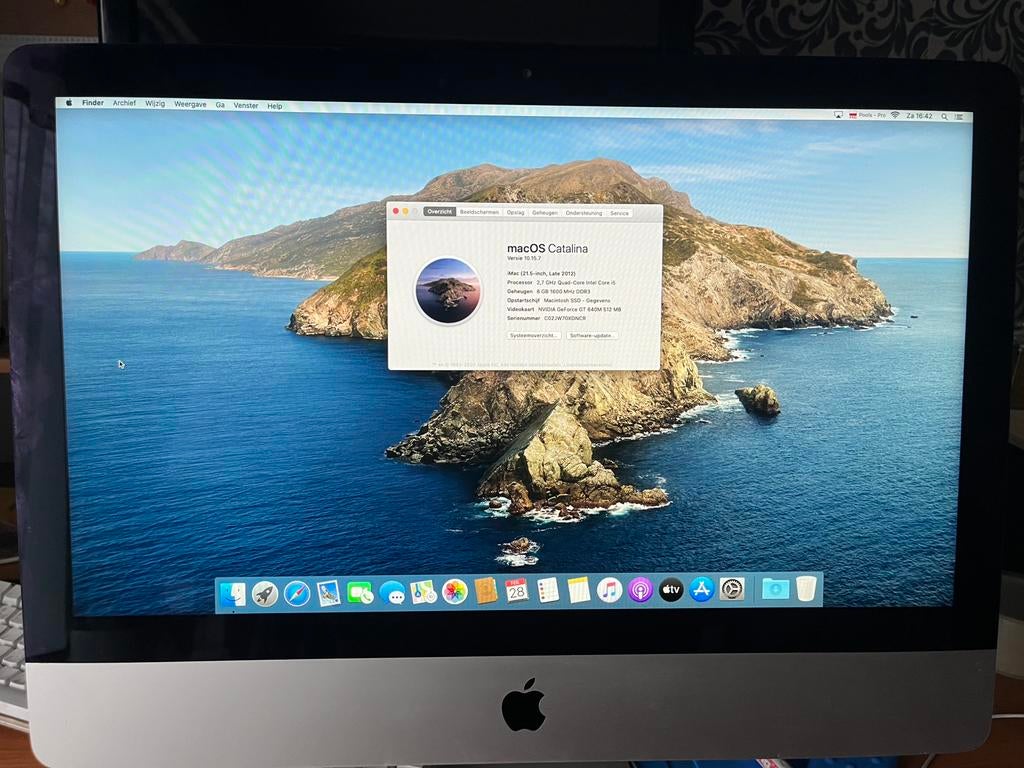Switch to the Beeldschermen tab
The image size is (1024, 768).
point(479,212)
